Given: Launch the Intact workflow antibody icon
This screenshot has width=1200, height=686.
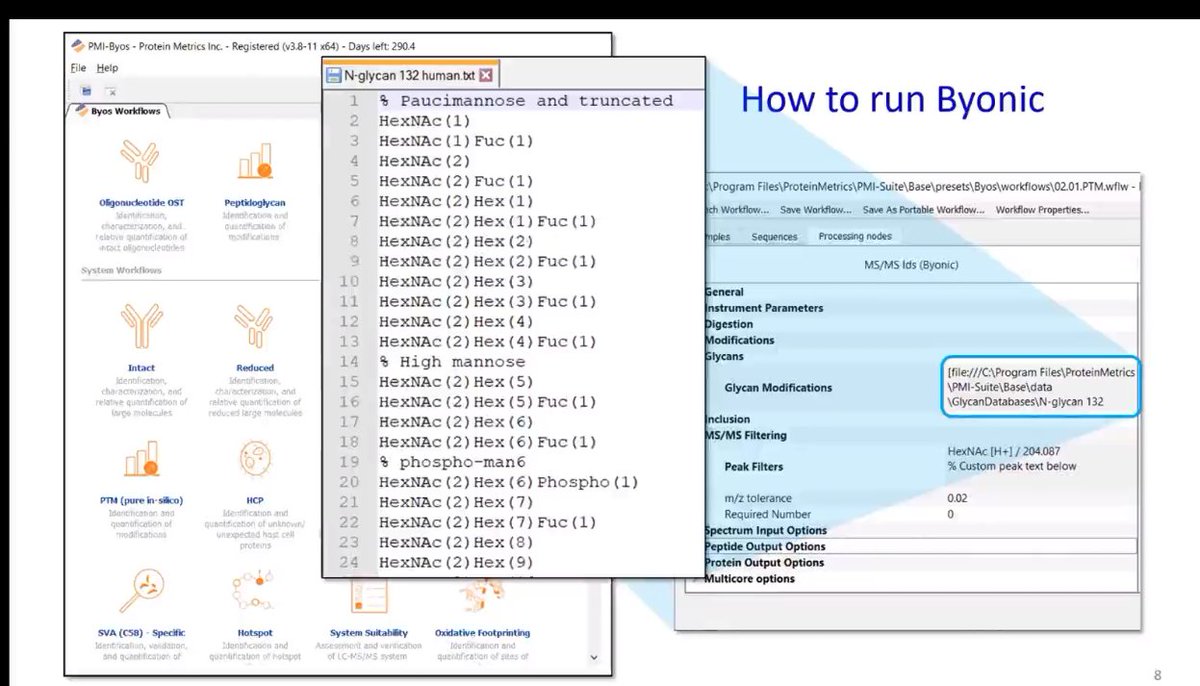Looking at the screenshot, I should click(x=141, y=327).
